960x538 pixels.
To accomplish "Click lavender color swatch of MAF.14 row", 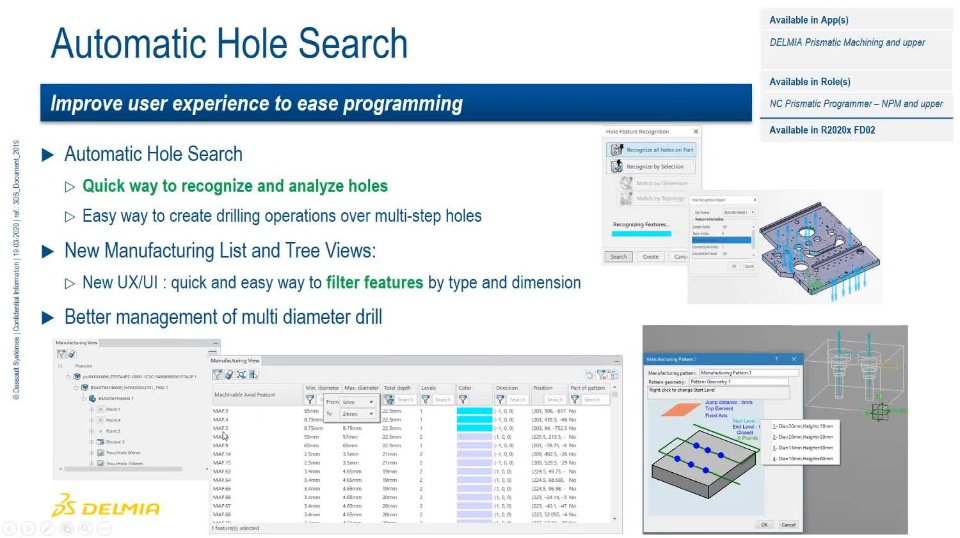I will [x=474, y=454].
